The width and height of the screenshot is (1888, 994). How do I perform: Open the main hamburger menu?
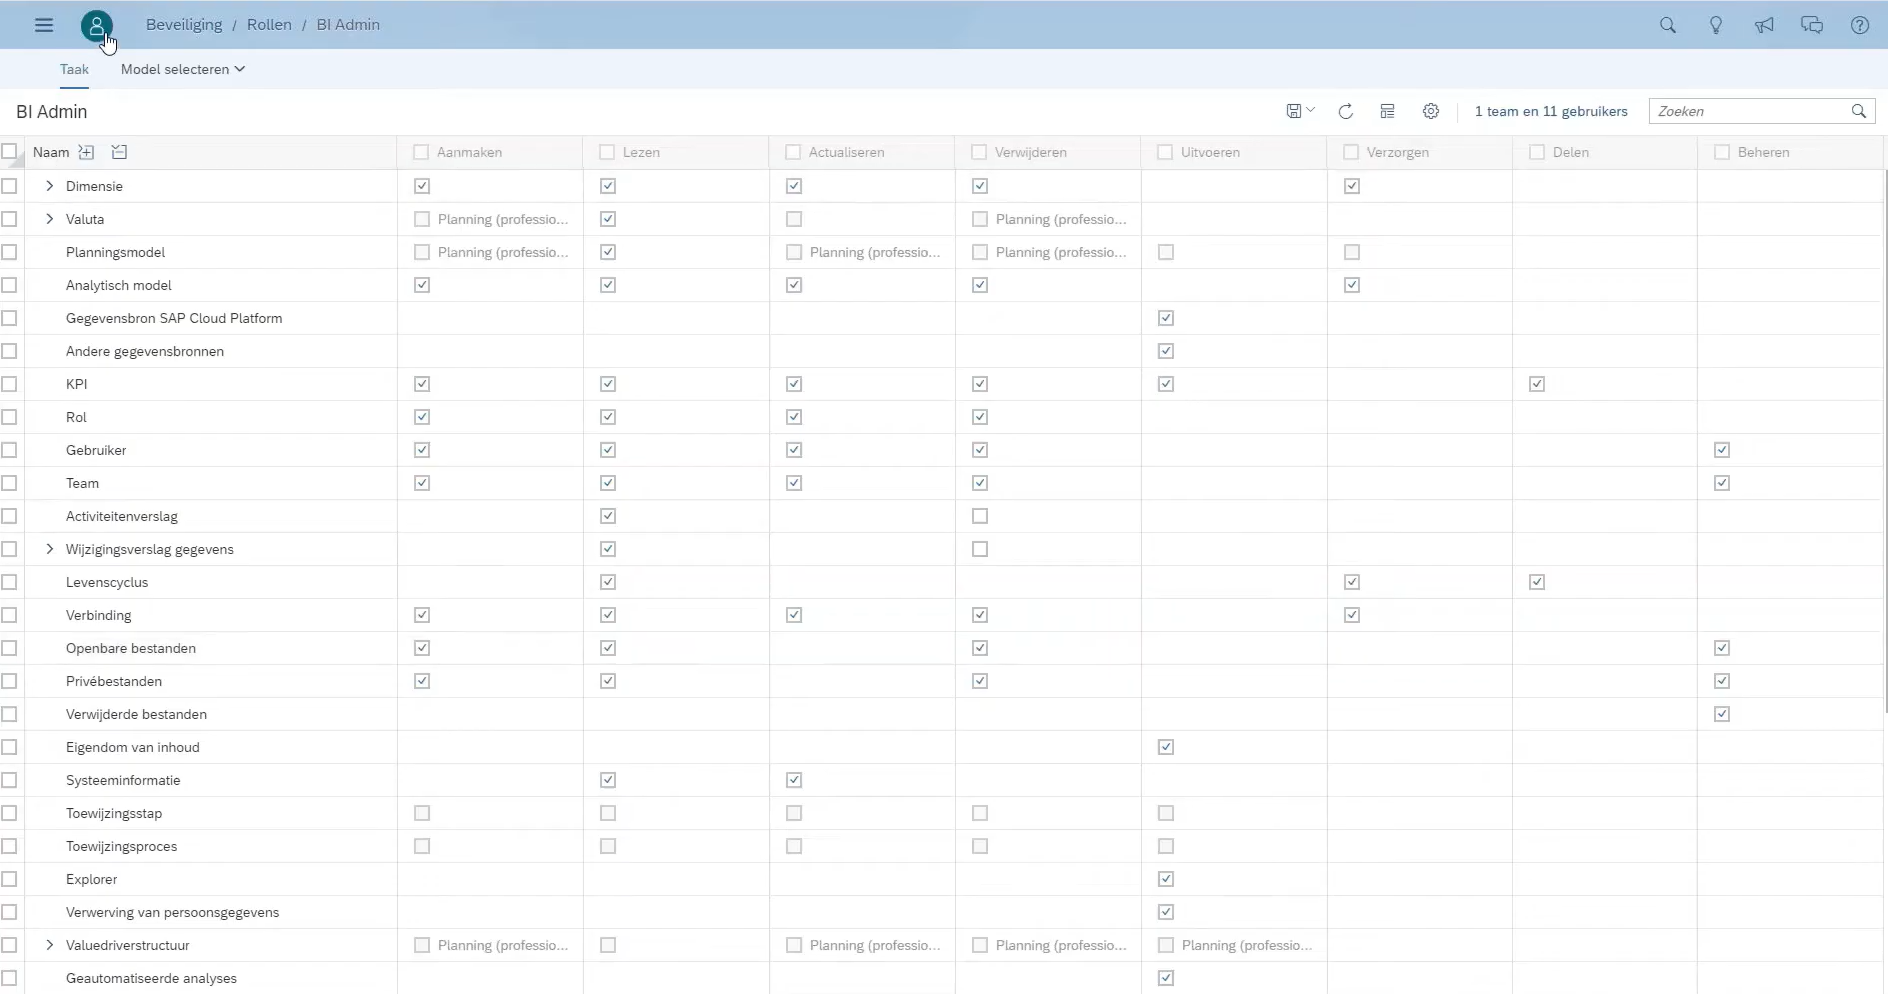tap(44, 25)
